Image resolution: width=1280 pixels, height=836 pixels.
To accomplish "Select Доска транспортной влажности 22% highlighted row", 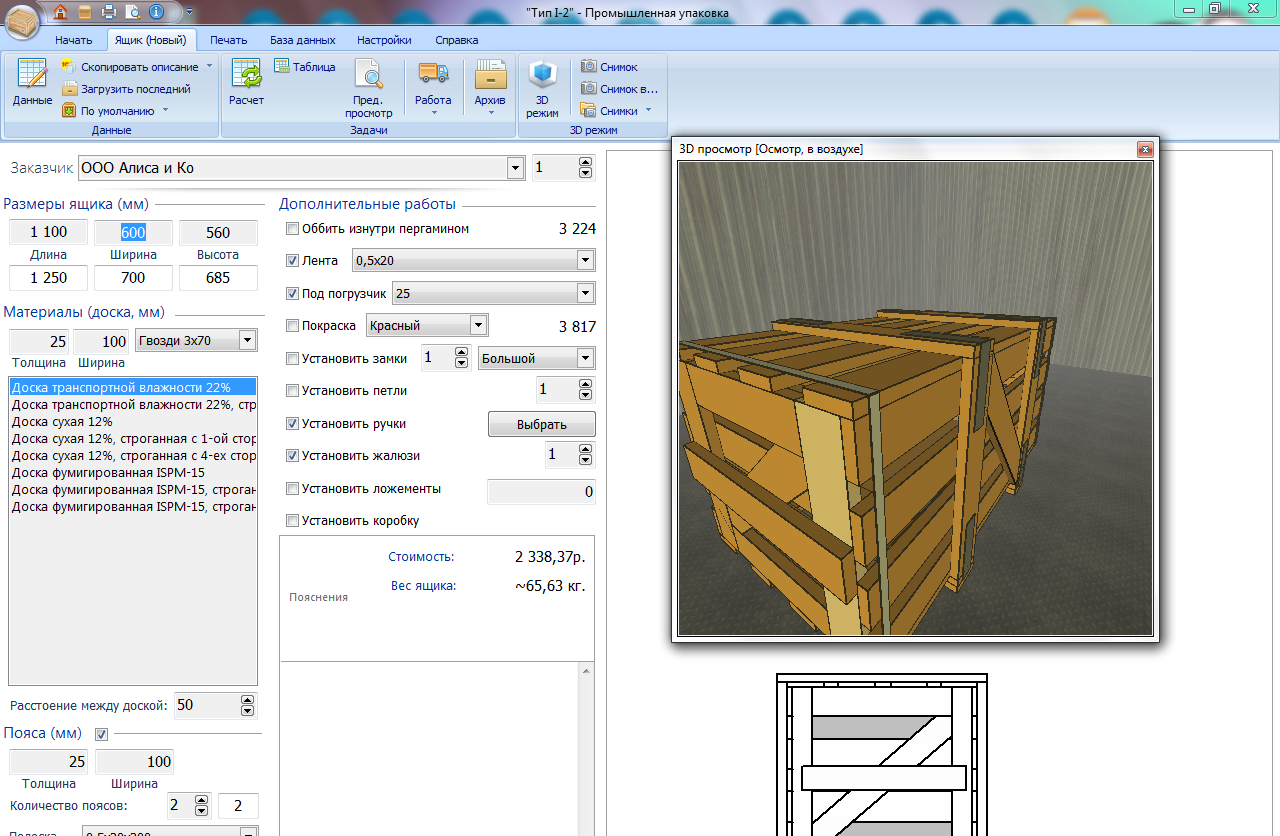I will pos(133,387).
